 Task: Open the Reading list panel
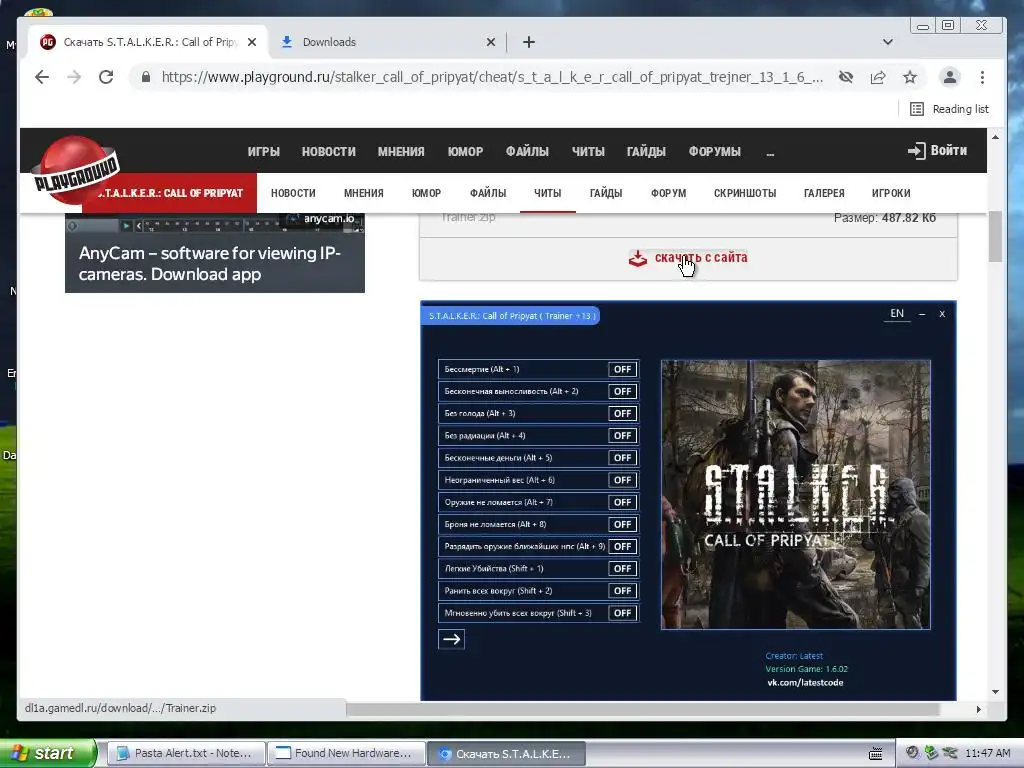click(949, 109)
